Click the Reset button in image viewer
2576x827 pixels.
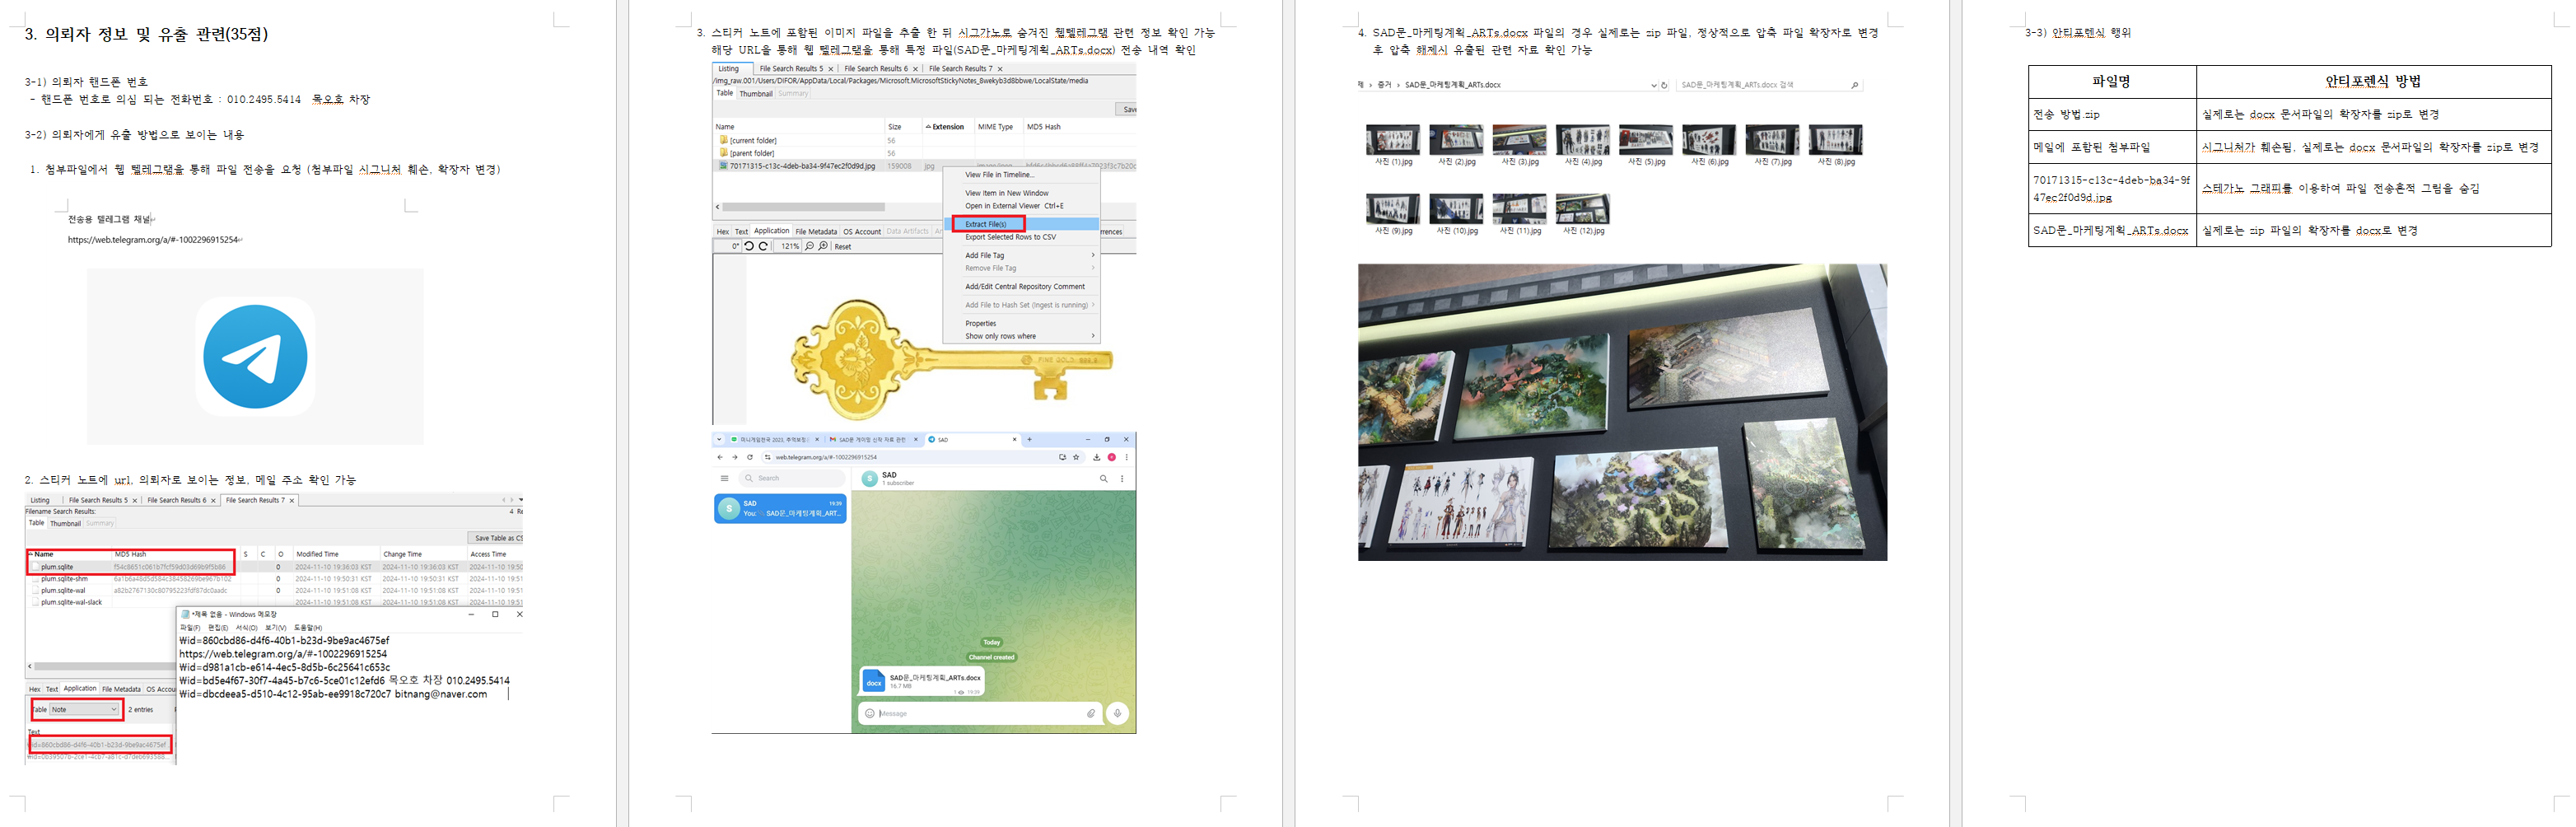pyautogui.click(x=843, y=246)
